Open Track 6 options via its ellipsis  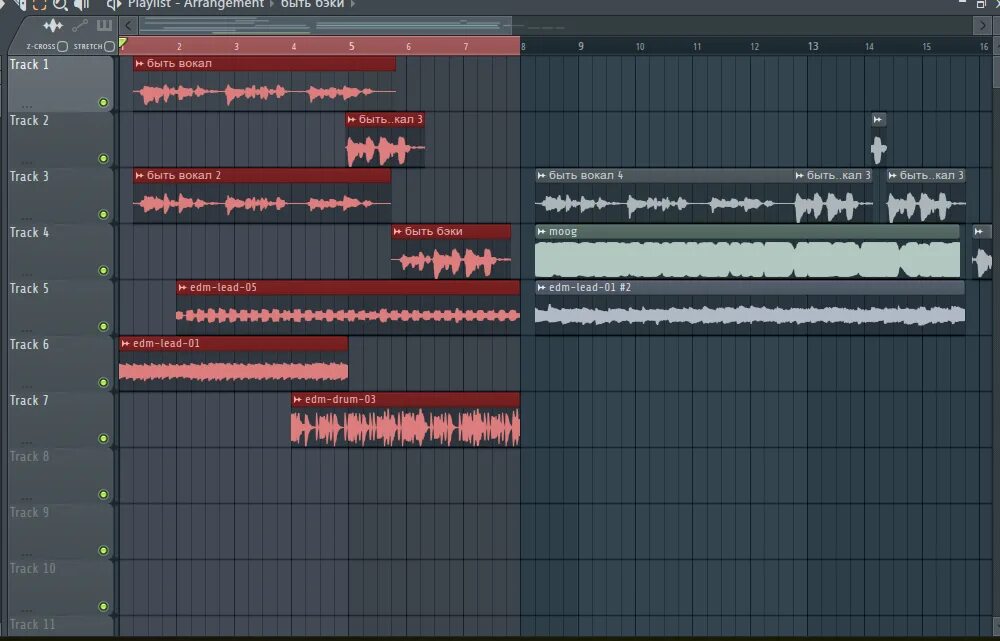click(x=25, y=386)
